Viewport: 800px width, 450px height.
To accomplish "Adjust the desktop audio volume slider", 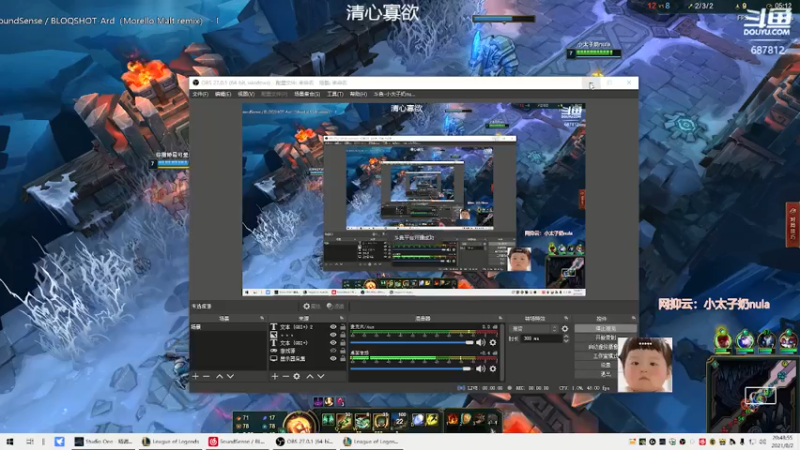I will tap(412, 368).
